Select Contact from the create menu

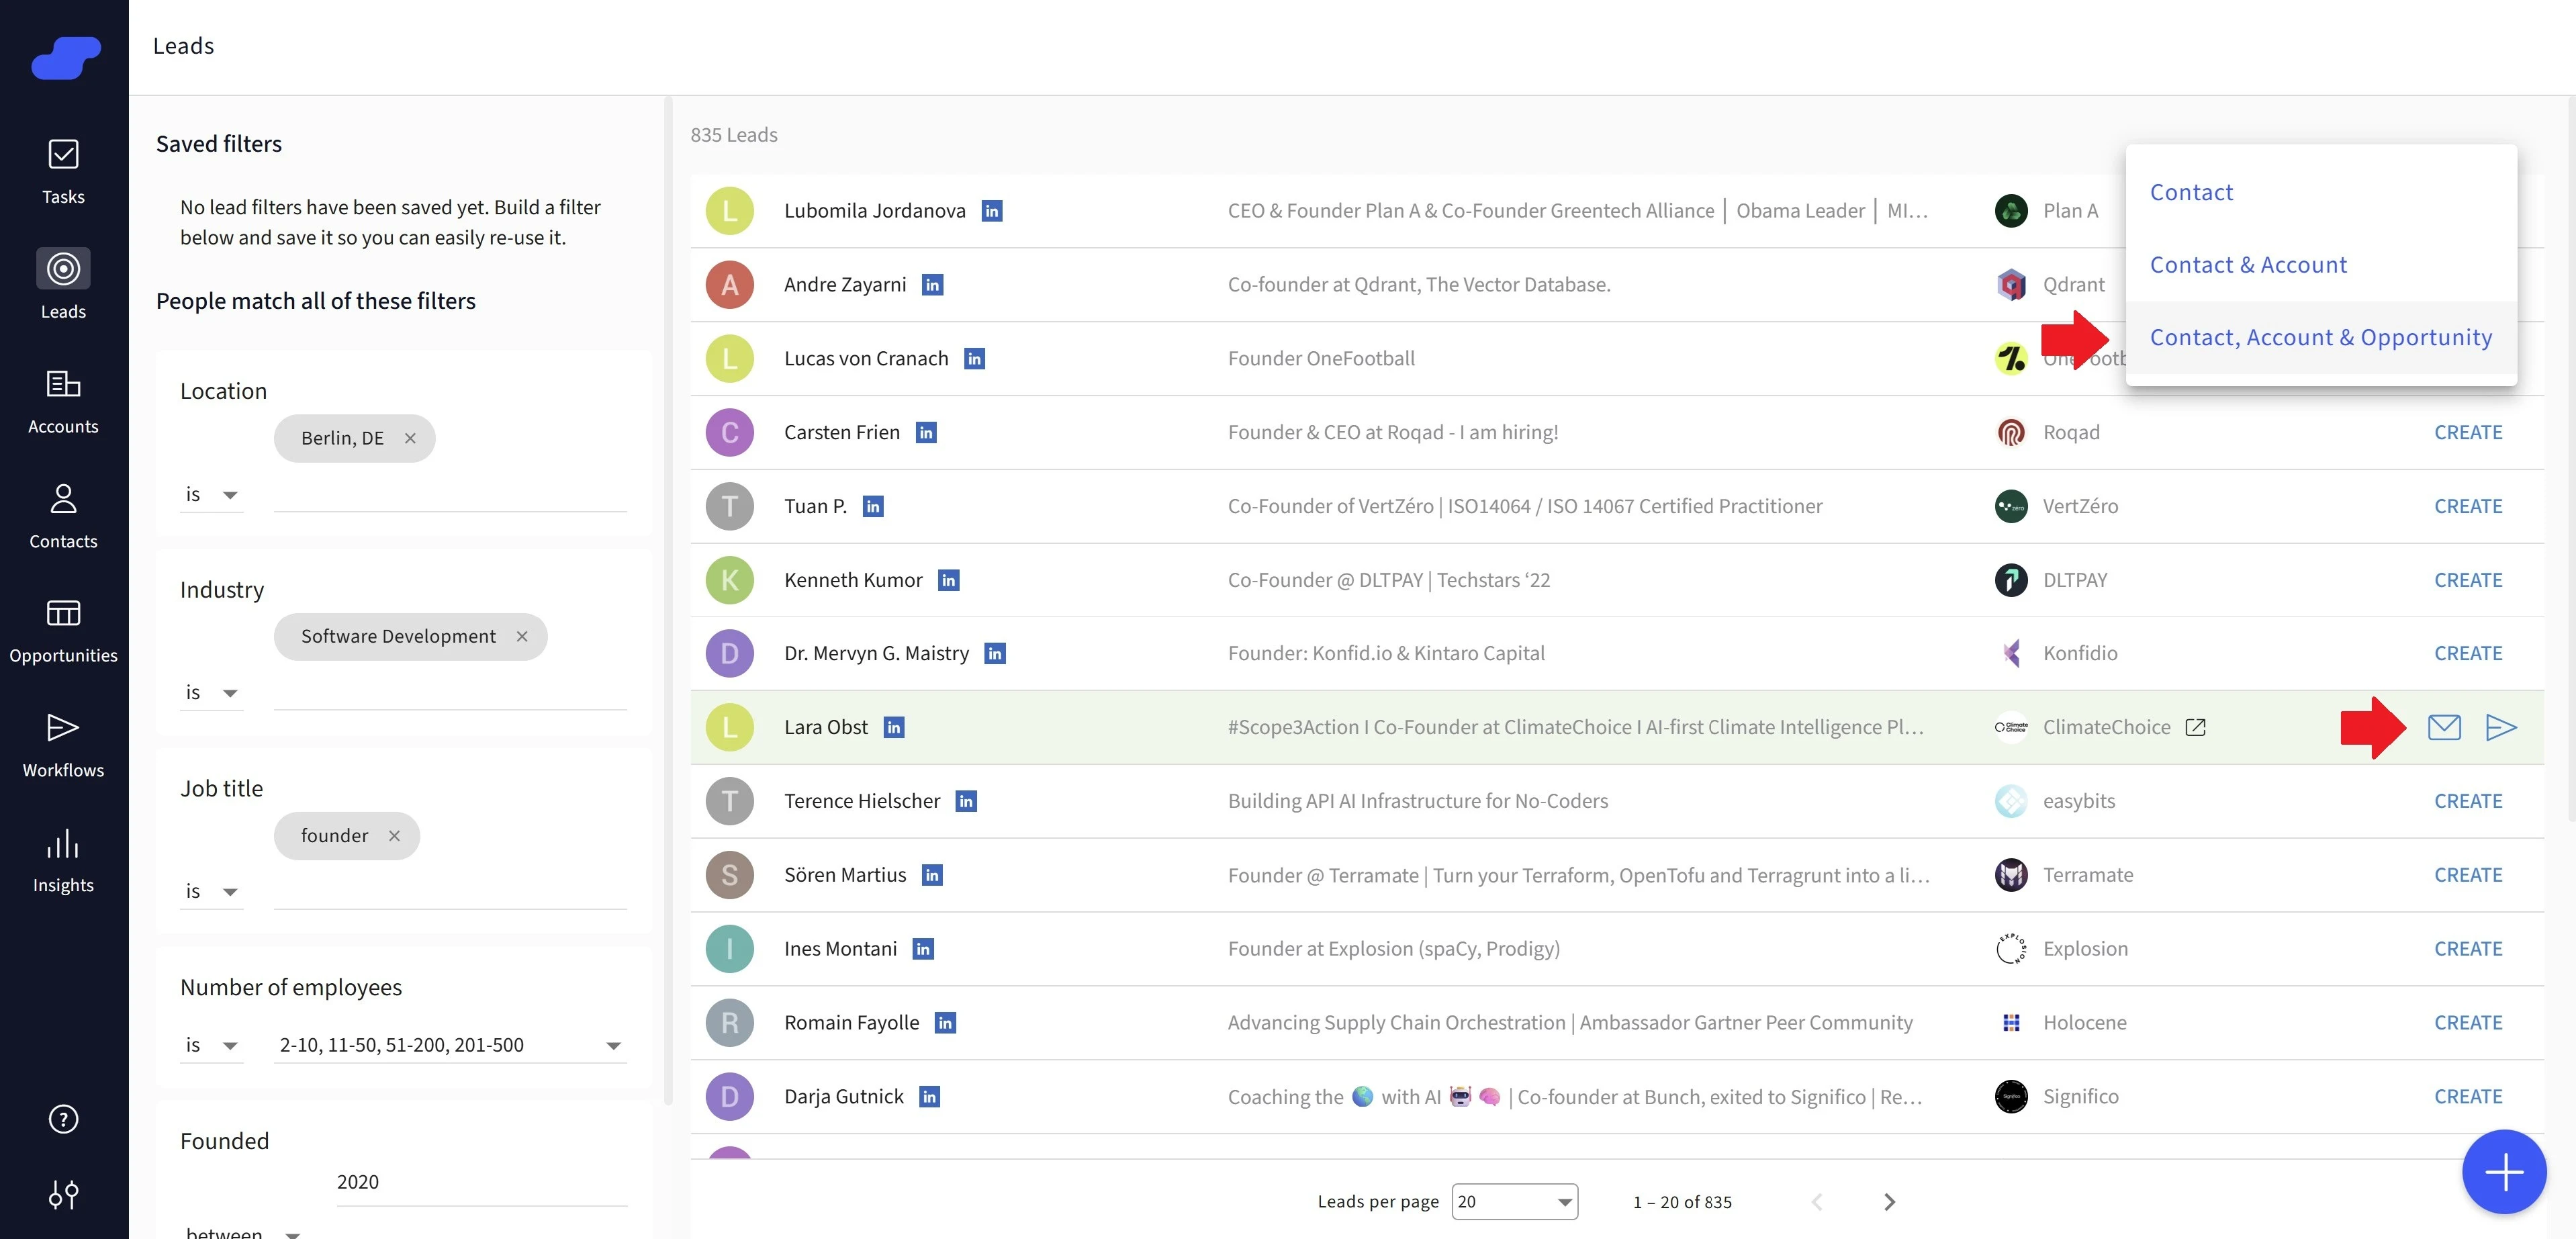[2321, 192]
